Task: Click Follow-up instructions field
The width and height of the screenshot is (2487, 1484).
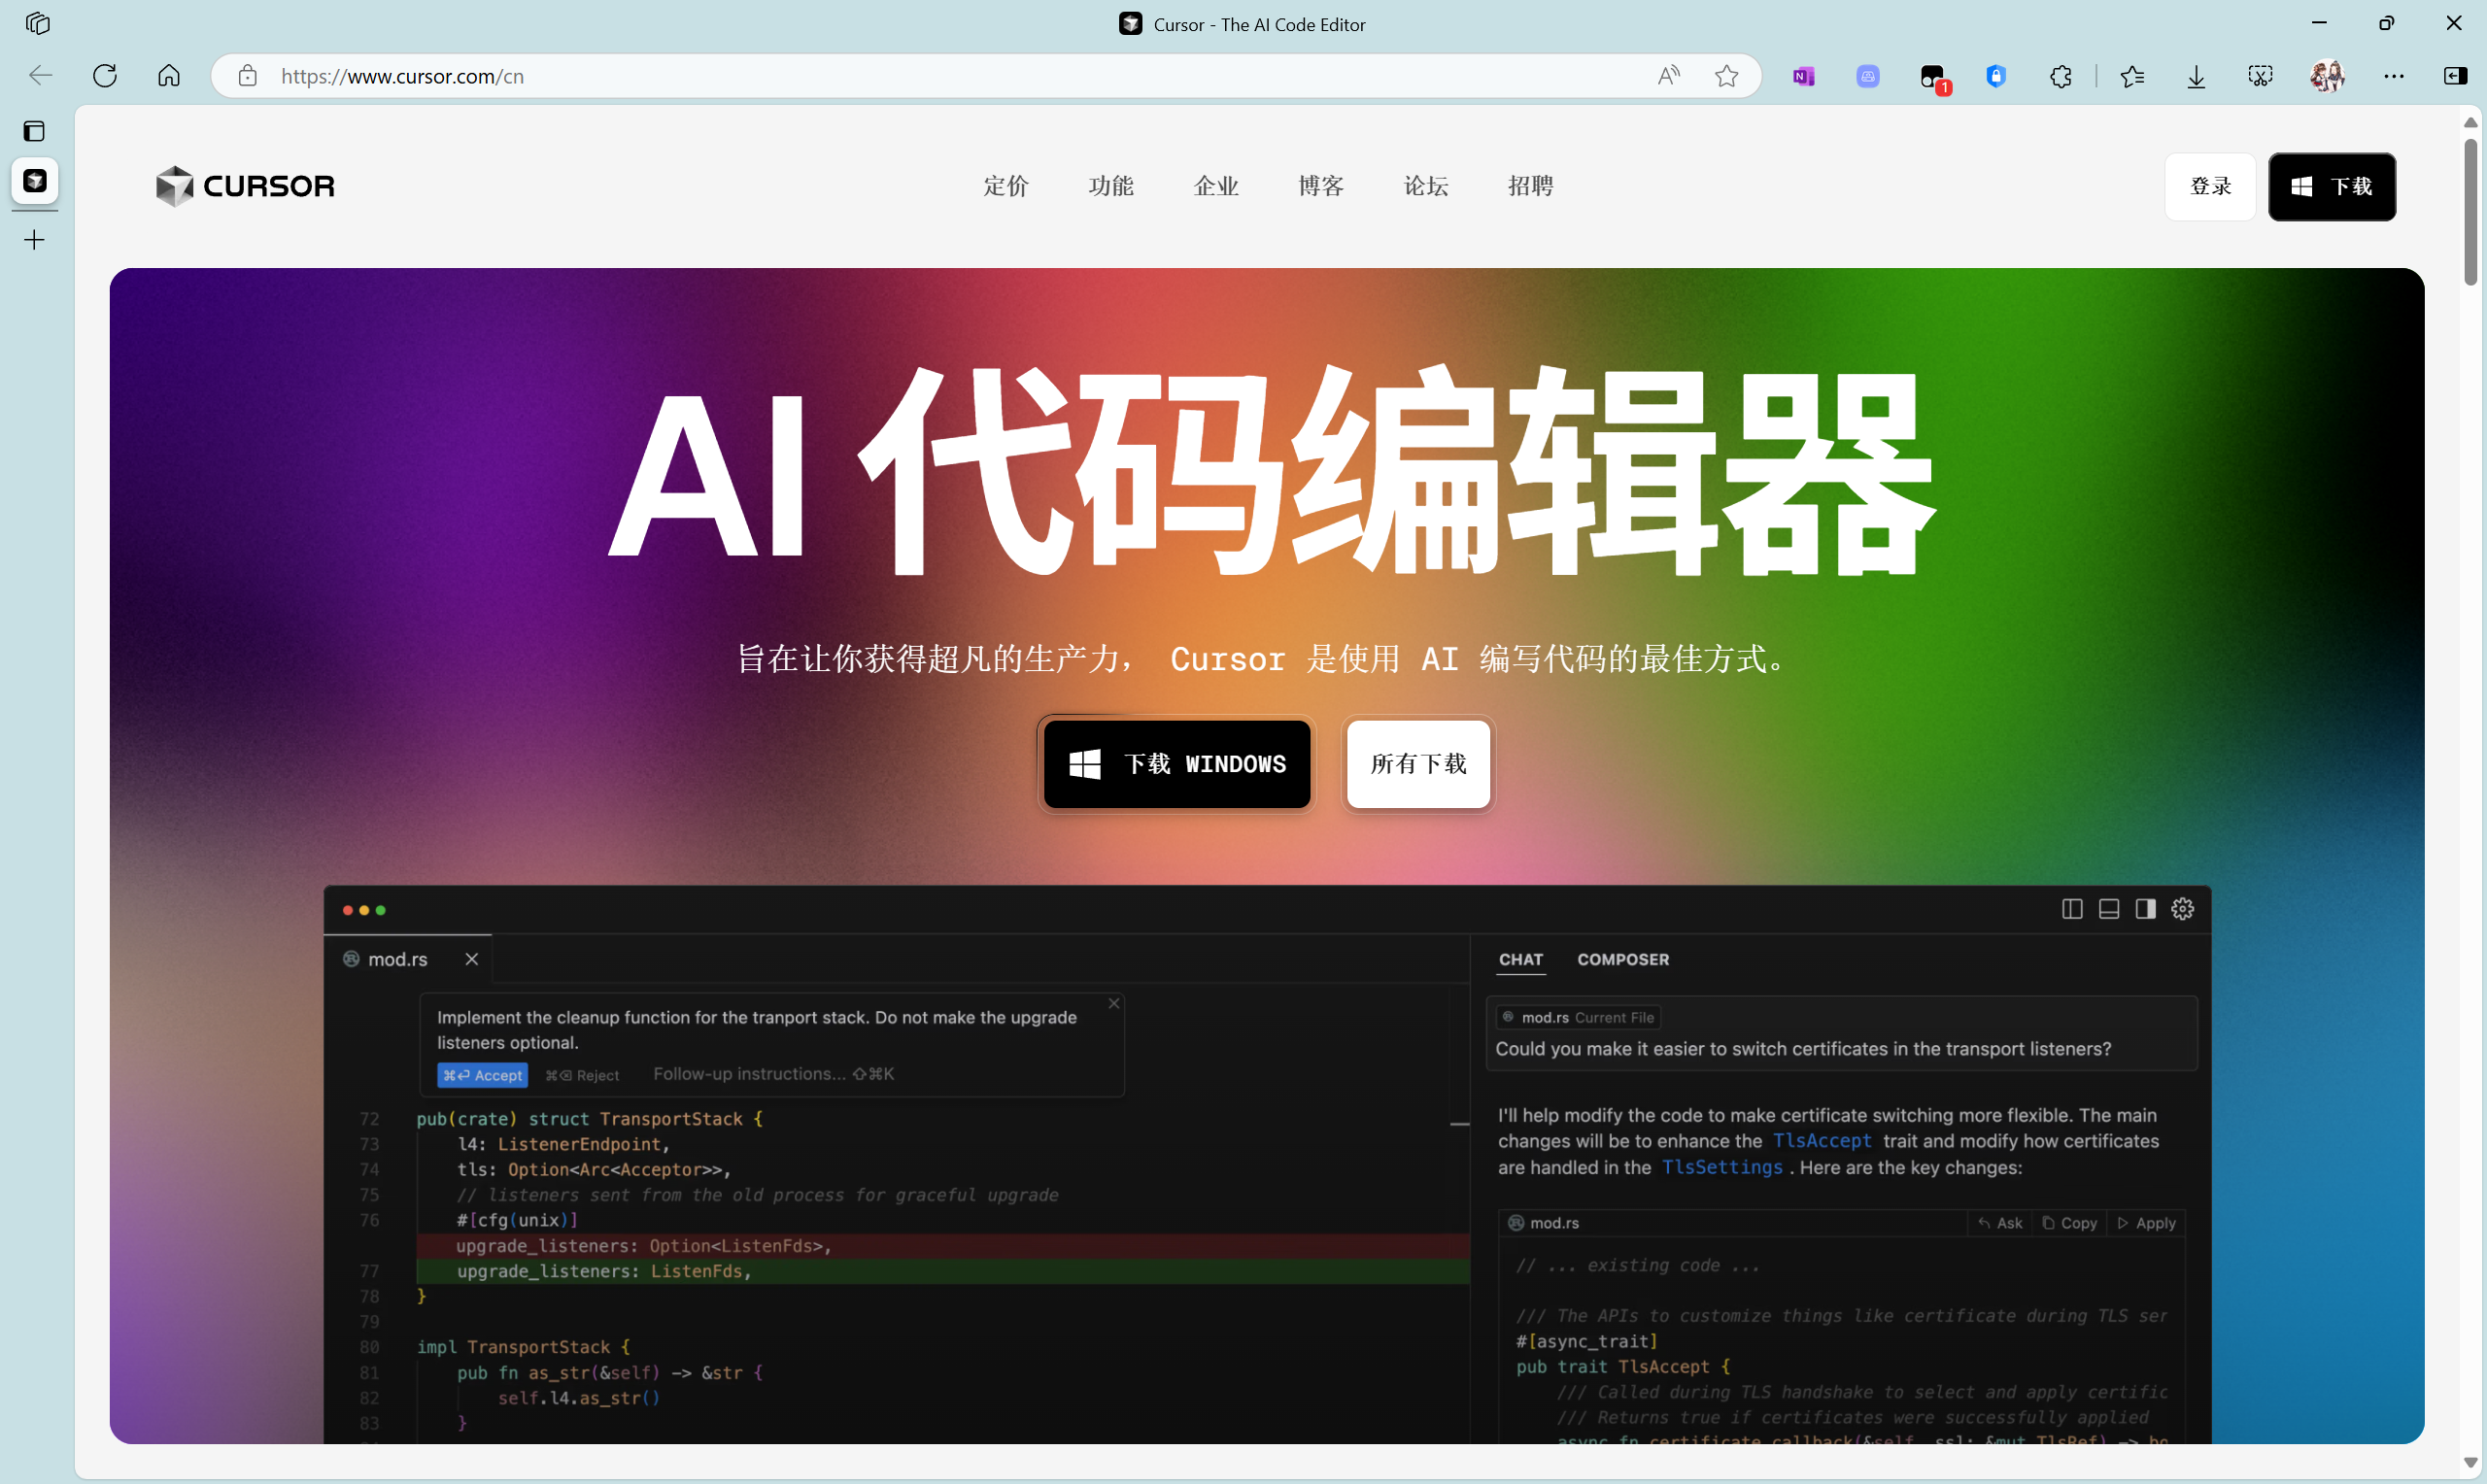Action: tap(773, 1074)
